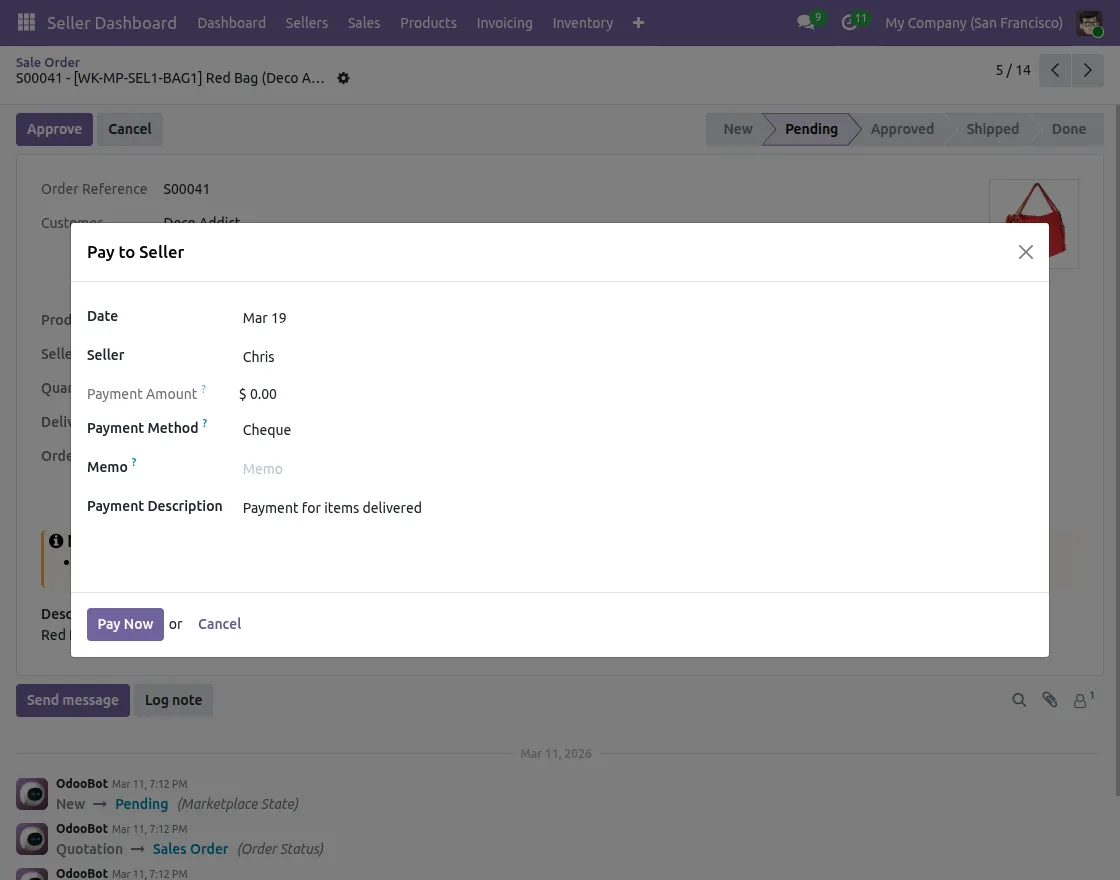Viewport: 1120px width, 880px height.
Task: Open the Dashboard menu
Action: point(231,23)
